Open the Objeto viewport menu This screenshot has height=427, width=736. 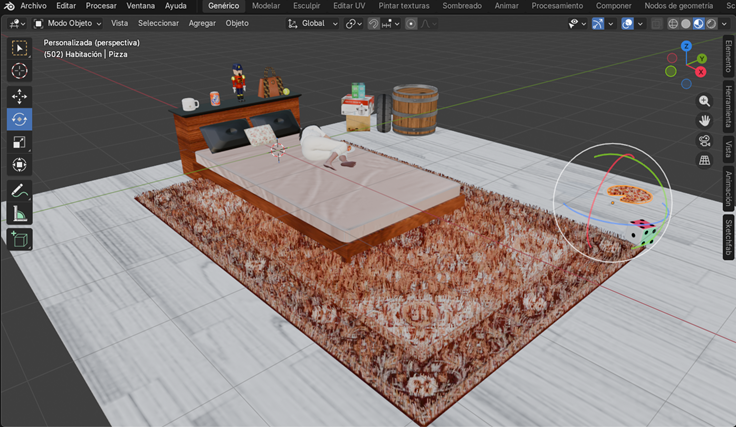pos(237,23)
